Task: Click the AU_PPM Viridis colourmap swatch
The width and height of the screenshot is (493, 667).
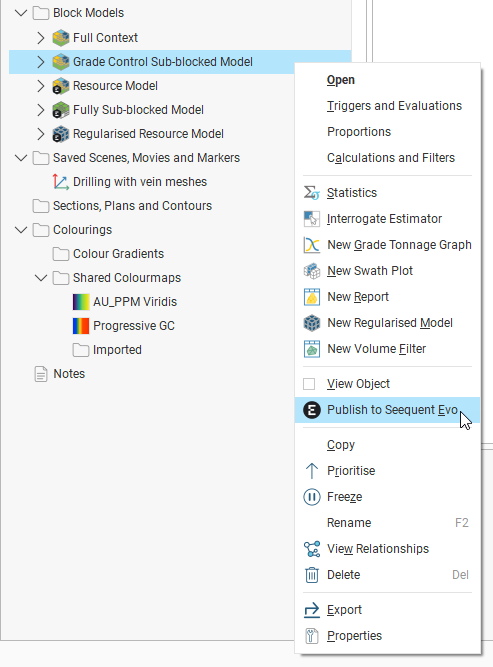Action: click(x=80, y=302)
